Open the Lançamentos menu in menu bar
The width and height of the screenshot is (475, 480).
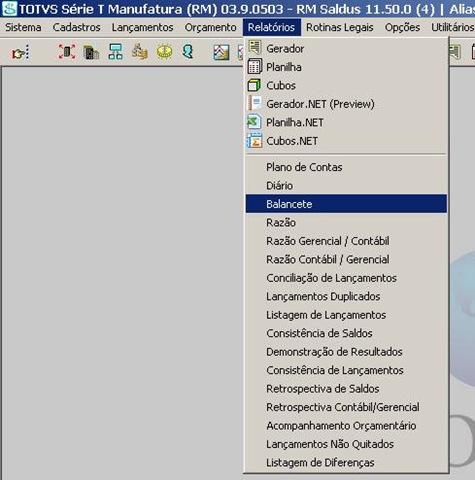[x=142, y=27]
